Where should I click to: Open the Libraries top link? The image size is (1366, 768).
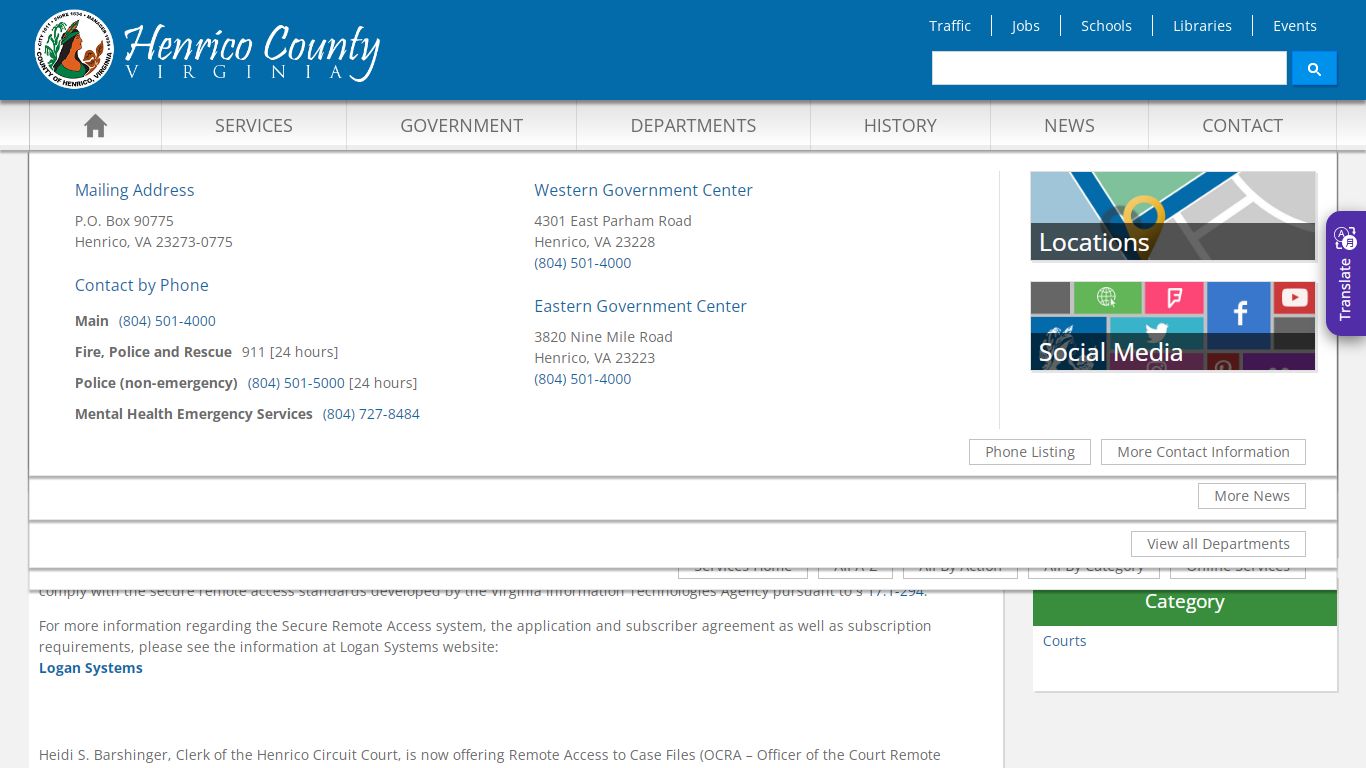click(1202, 26)
